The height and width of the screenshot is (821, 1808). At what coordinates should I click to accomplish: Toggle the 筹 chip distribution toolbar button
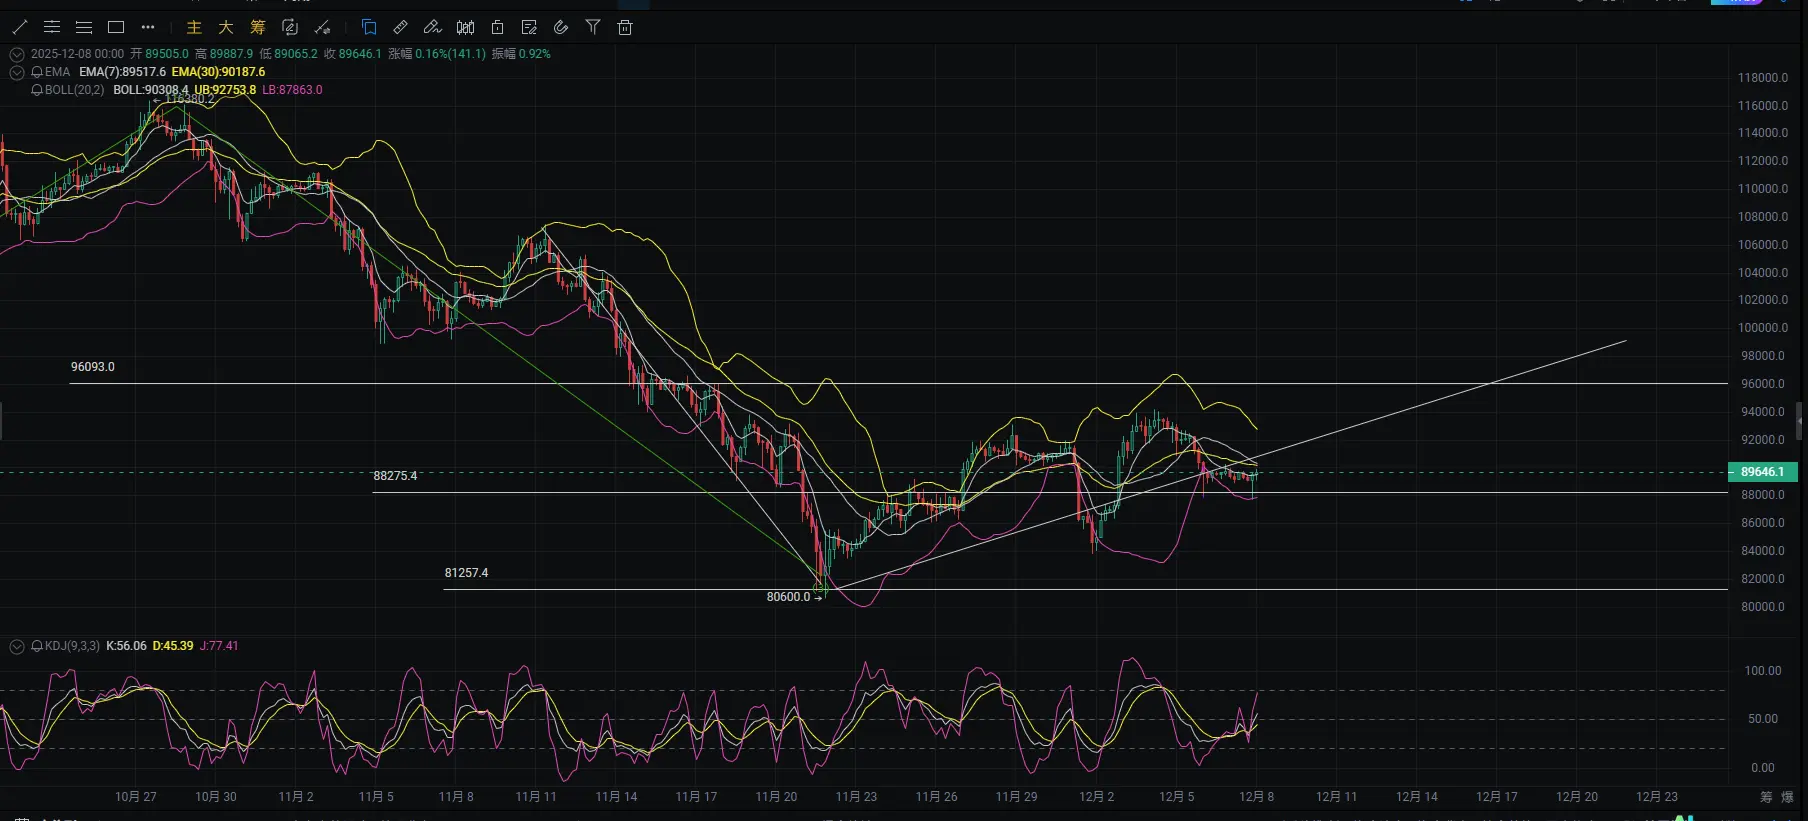pyautogui.click(x=258, y=27)
